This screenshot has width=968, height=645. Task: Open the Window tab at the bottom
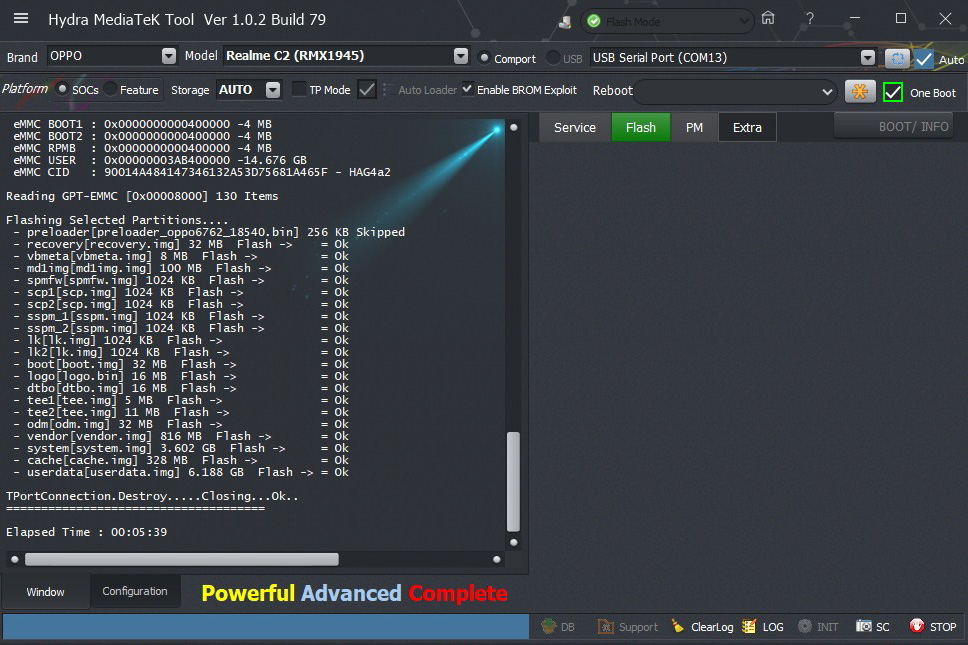pos(46,591)
